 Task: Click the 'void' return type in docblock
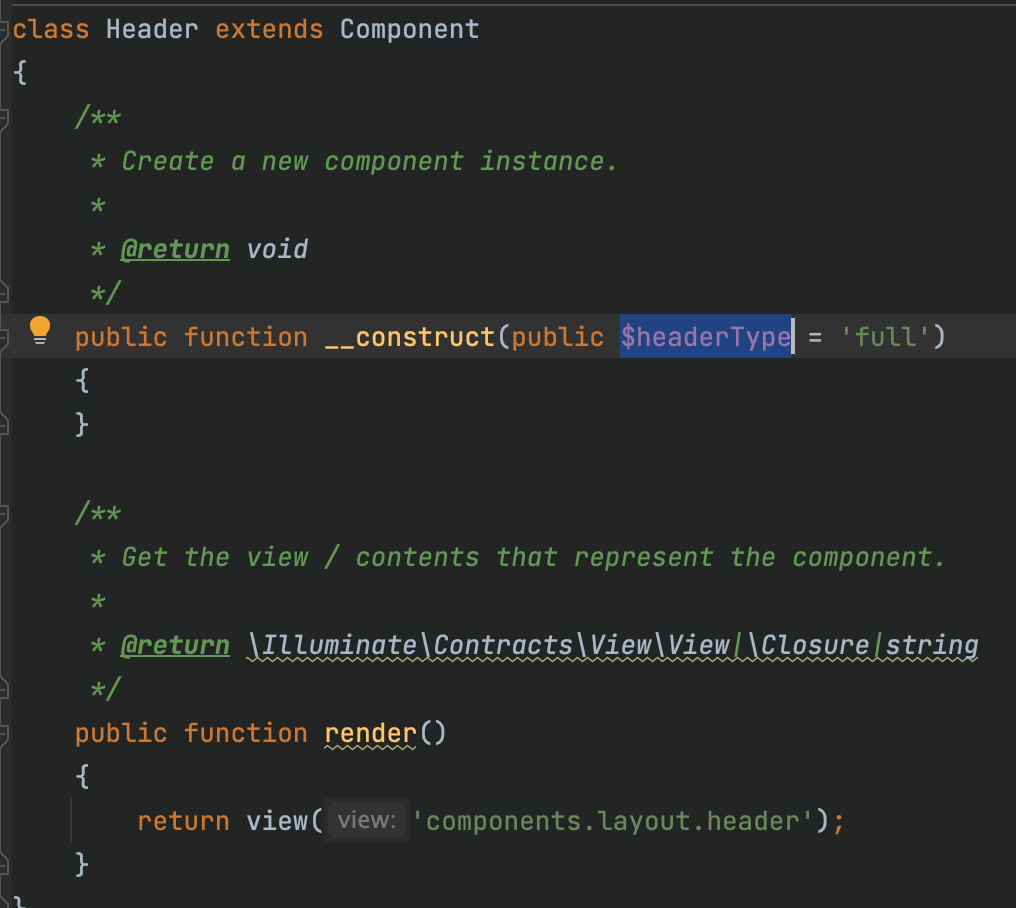pos(277,250)
